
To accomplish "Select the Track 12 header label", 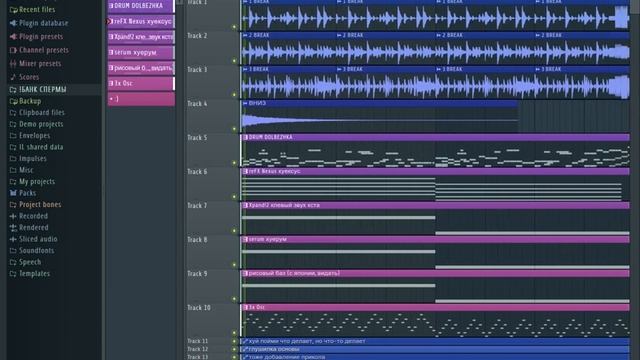I will [198, 349].
